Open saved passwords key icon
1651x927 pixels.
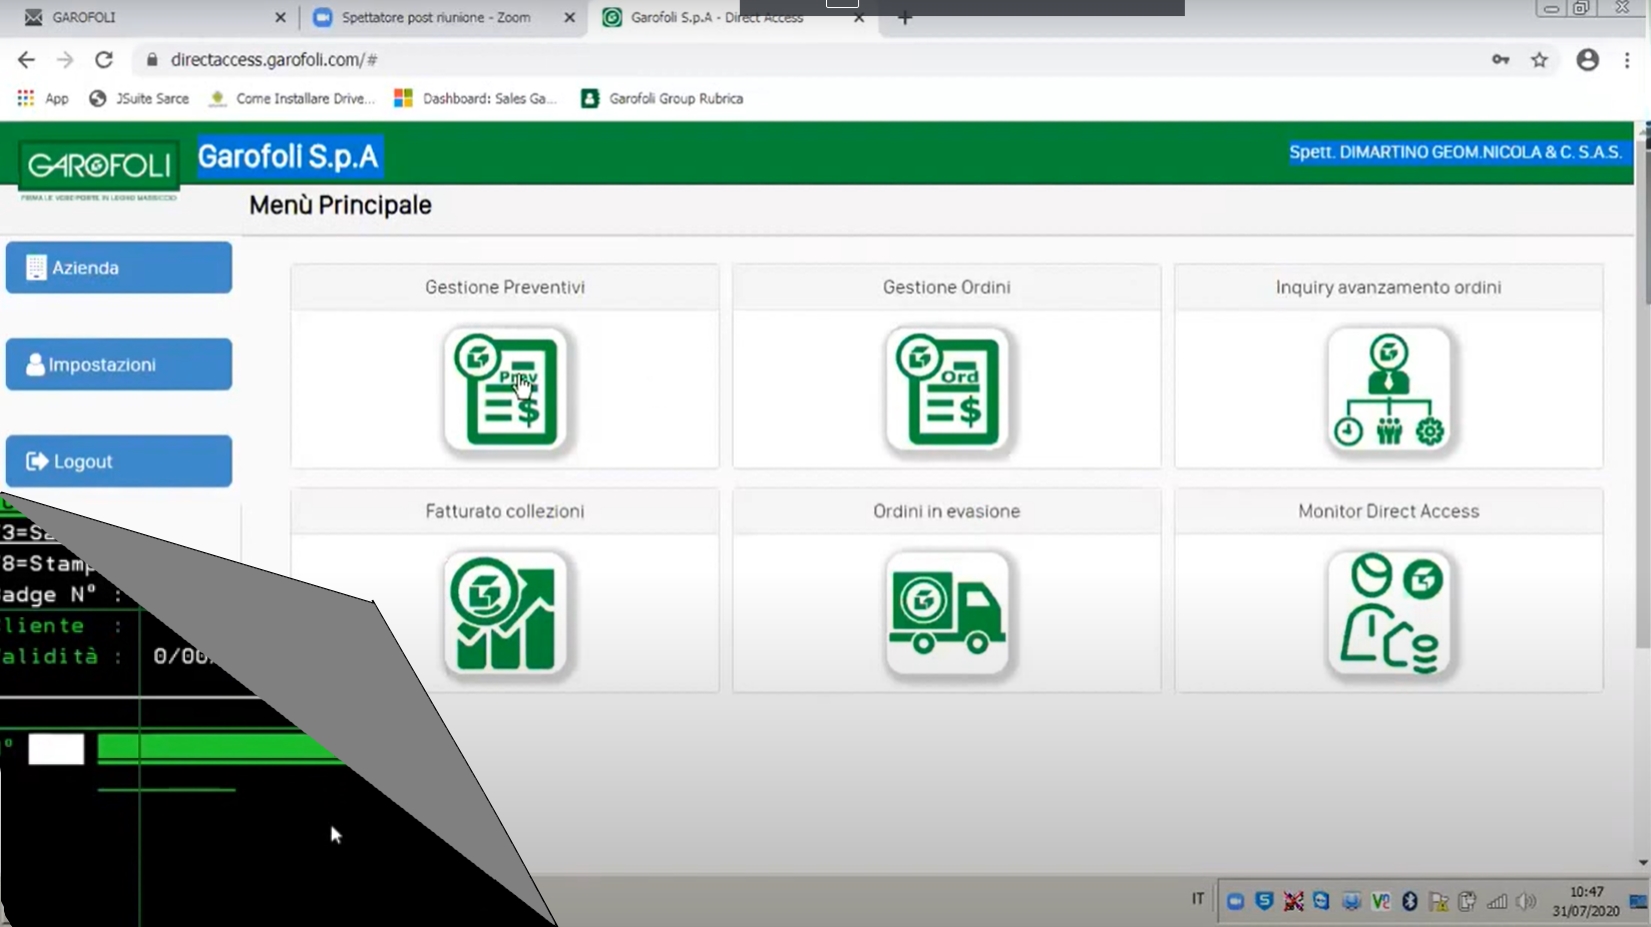point(1501,60)
